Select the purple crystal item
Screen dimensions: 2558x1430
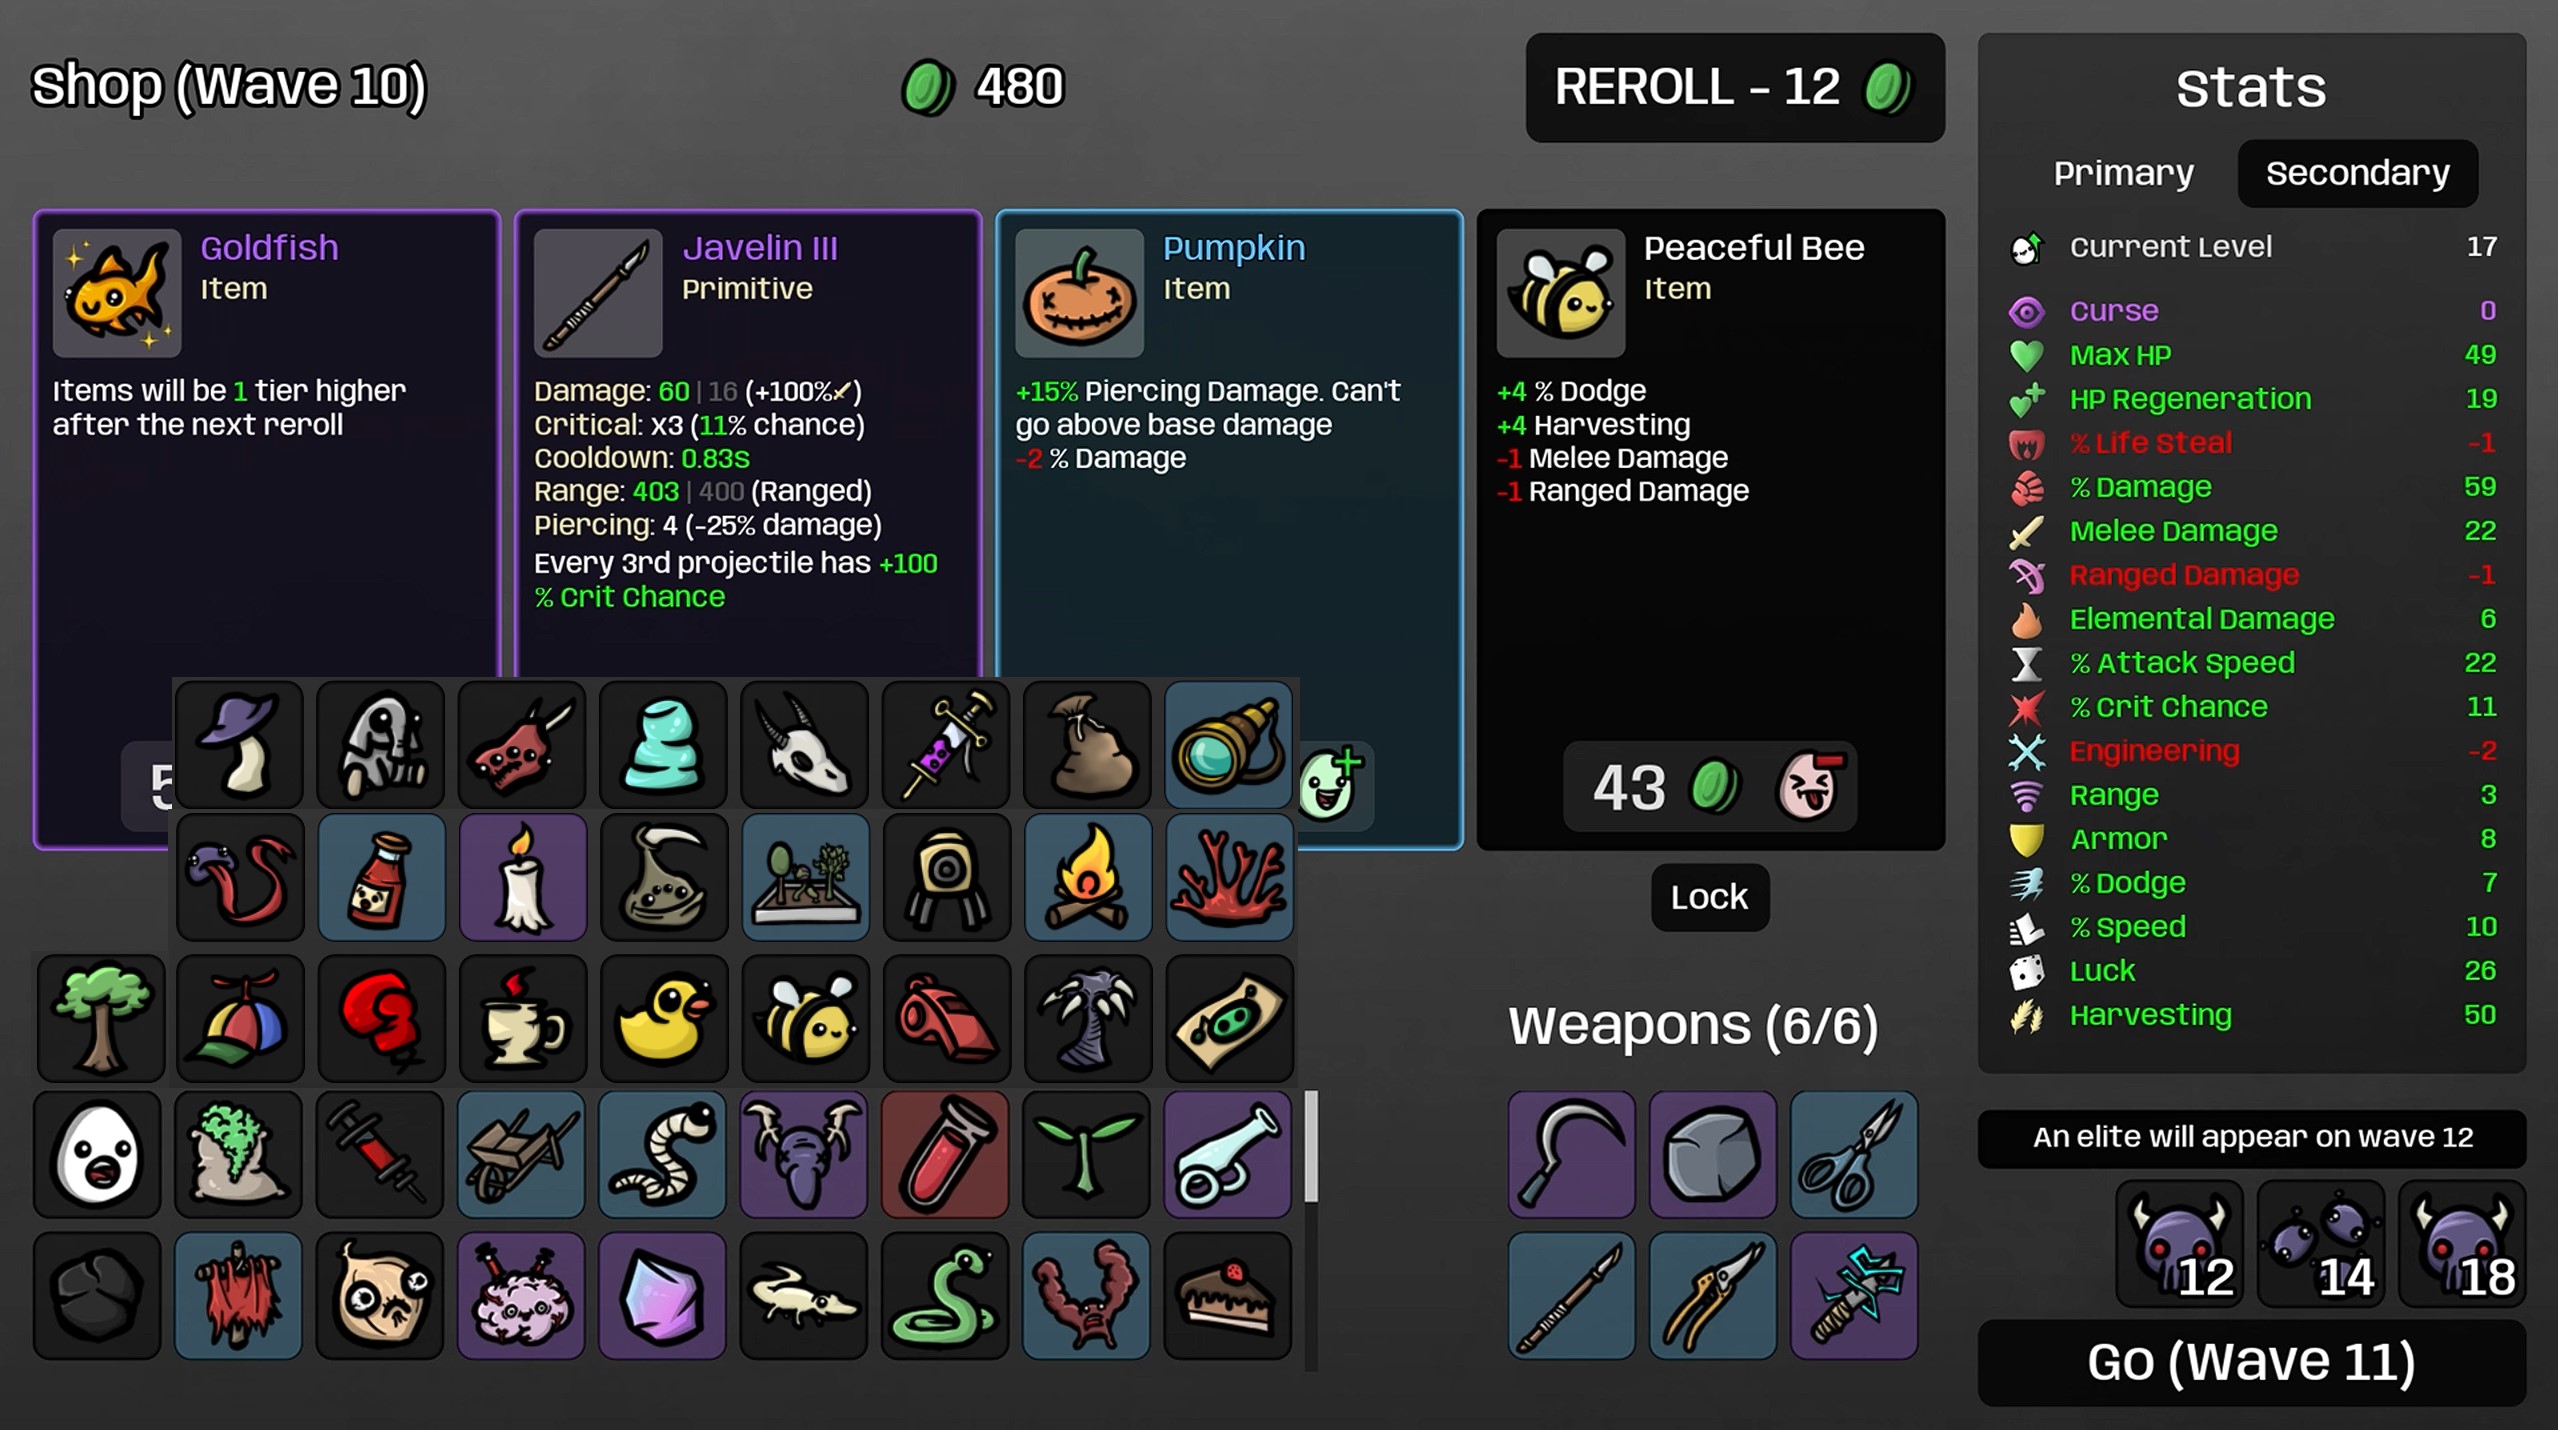pyautogui.click(x=662, y=1295)
